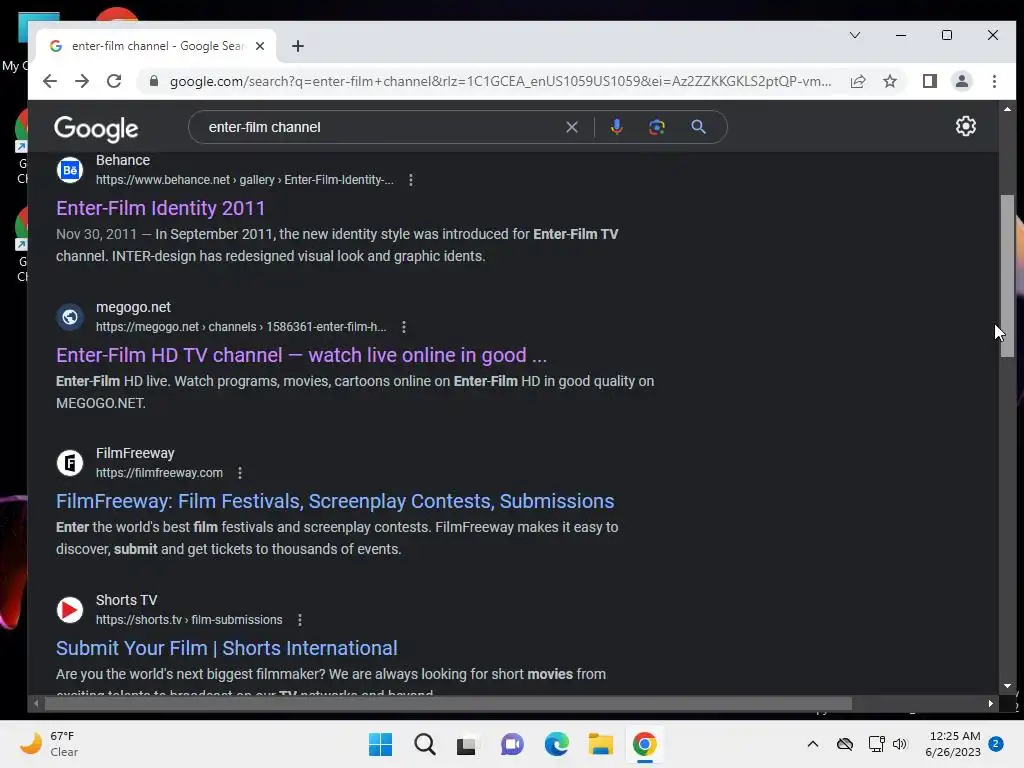Screen dimensions: 1024x768
Task: Open the Chrome side panel
Action: [929, 81]
